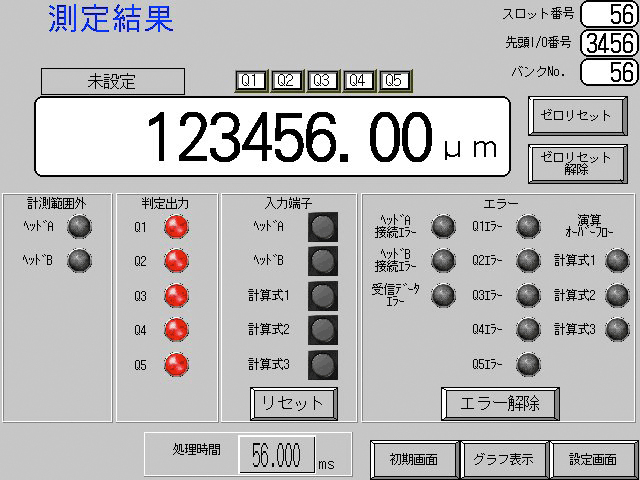
Task: Click the 受信データエラー indicator lamp
Action: tap(443, 295)
